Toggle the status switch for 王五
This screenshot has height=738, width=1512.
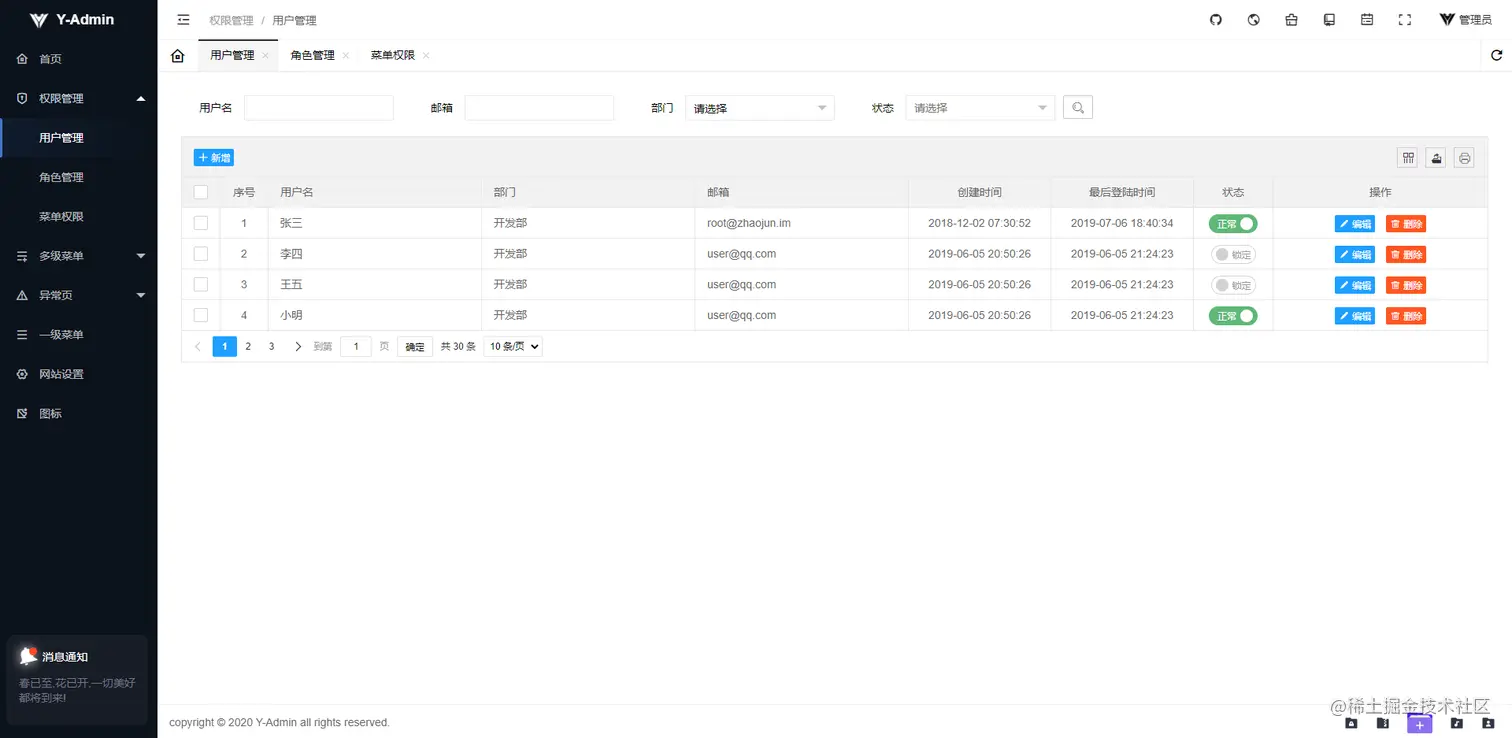1233,286
